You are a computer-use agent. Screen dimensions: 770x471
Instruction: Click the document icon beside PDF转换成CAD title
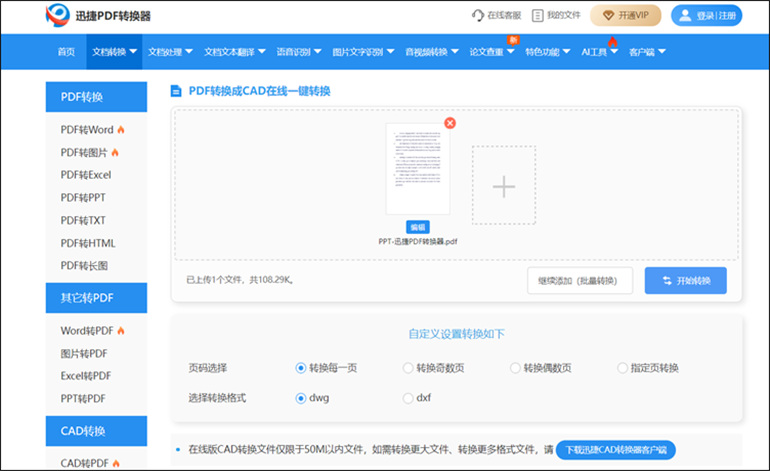coord(176,91)
